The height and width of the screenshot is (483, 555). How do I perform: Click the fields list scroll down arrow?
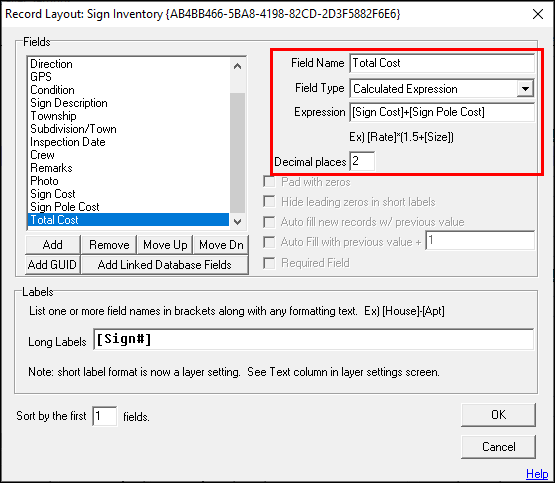pos(238,222)
